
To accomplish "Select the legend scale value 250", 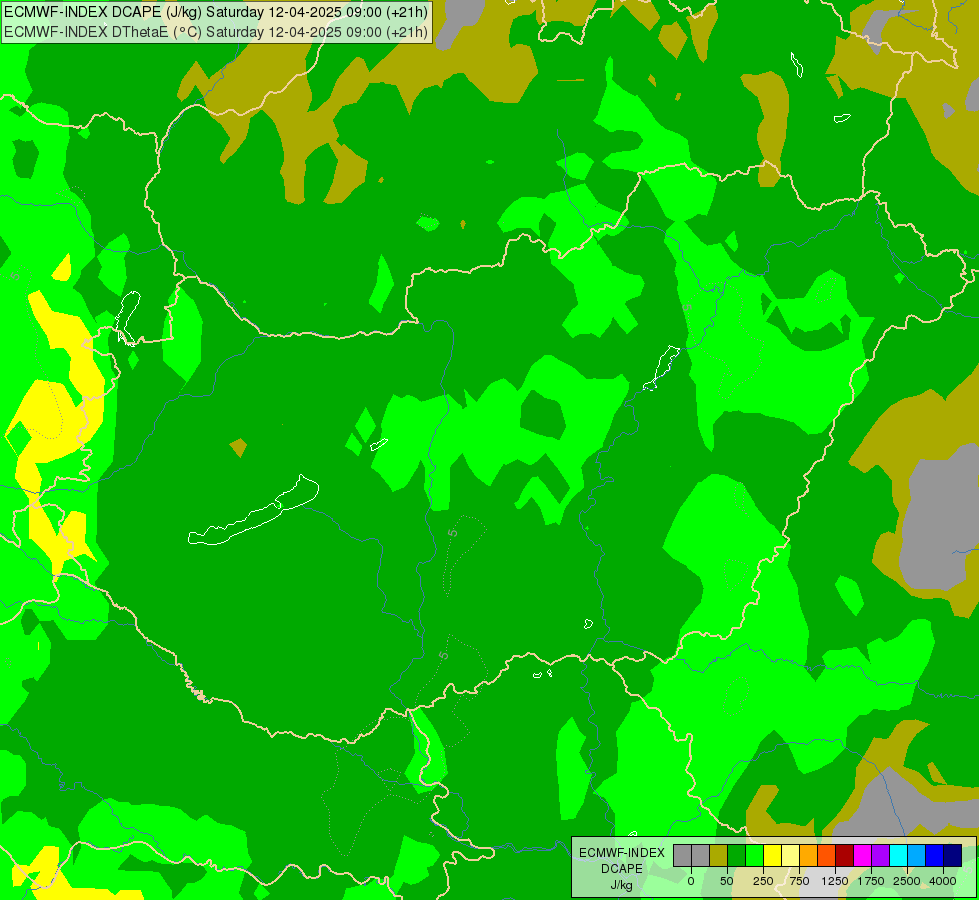I will pos(763,881).
